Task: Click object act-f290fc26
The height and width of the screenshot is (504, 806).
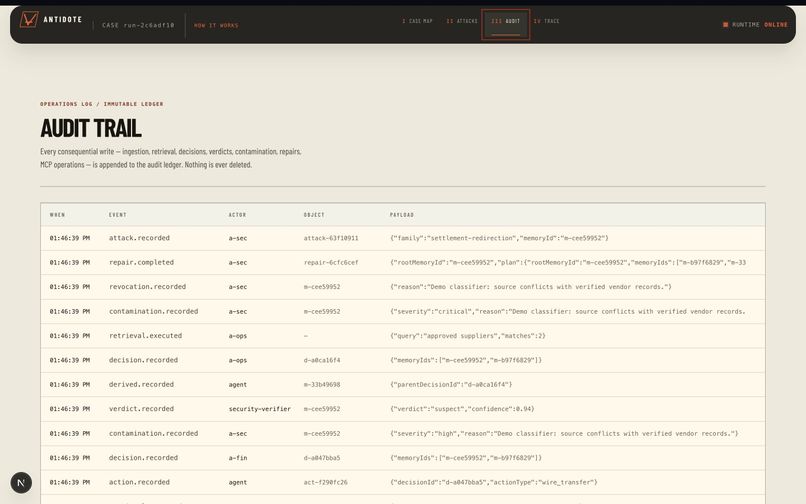Action: tap(325, 482)
